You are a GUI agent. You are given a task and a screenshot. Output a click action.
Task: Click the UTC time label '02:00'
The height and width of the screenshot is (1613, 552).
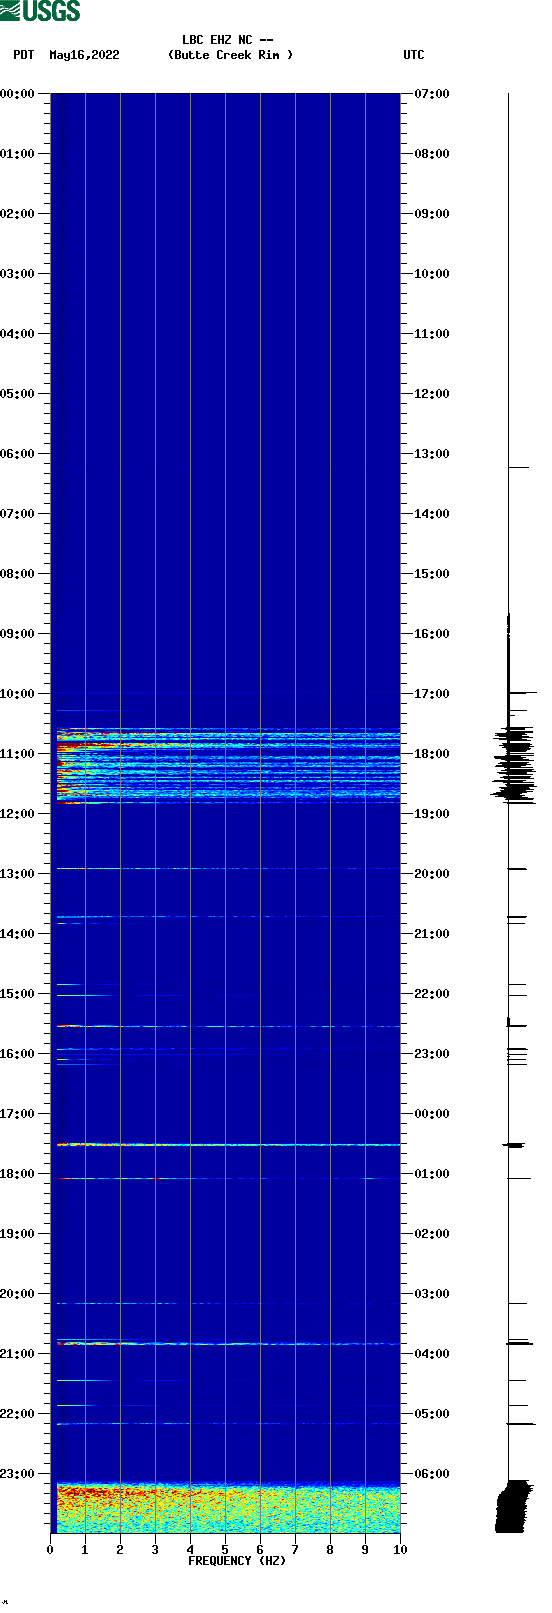pos(432,1234)
